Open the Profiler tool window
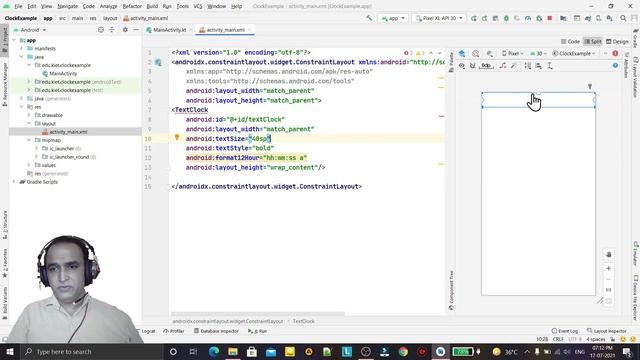This screenshot has height=360, width=640. click(x=174, y=331)
